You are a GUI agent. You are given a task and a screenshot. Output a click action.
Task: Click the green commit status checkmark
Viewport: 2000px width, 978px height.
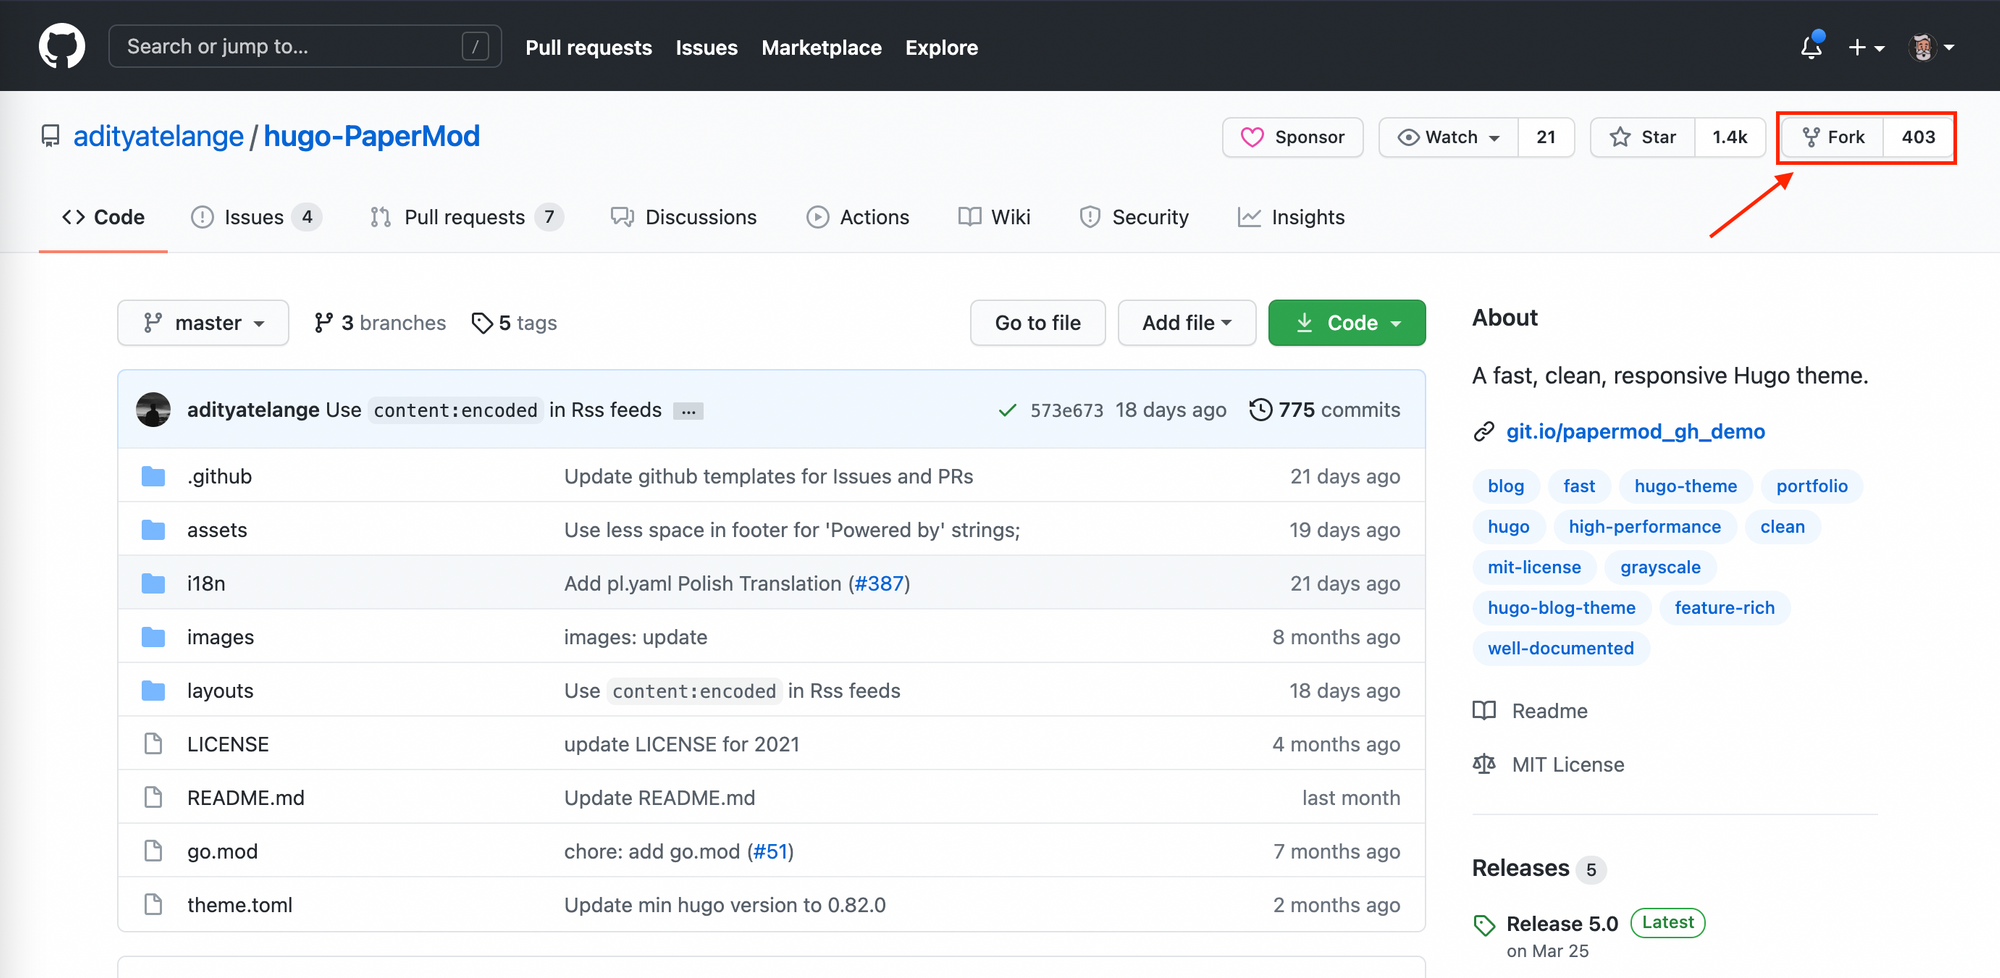click(1007, 410)
